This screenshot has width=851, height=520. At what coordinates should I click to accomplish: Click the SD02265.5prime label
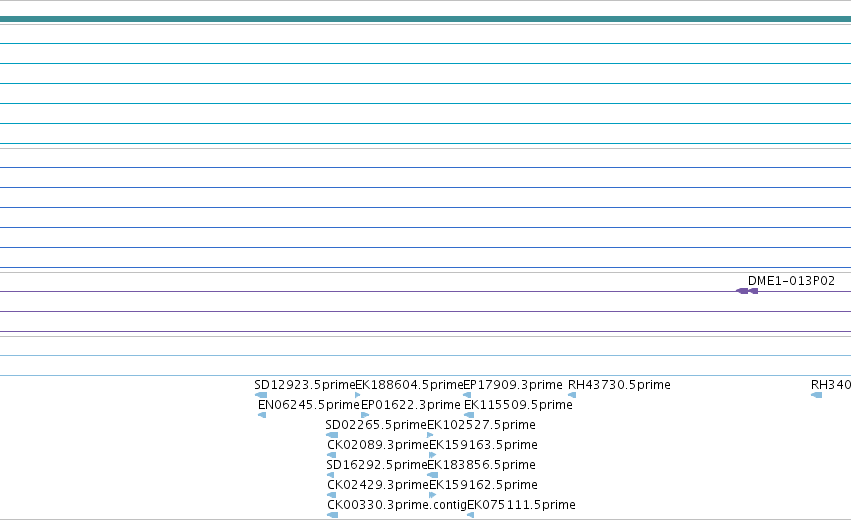376,425
